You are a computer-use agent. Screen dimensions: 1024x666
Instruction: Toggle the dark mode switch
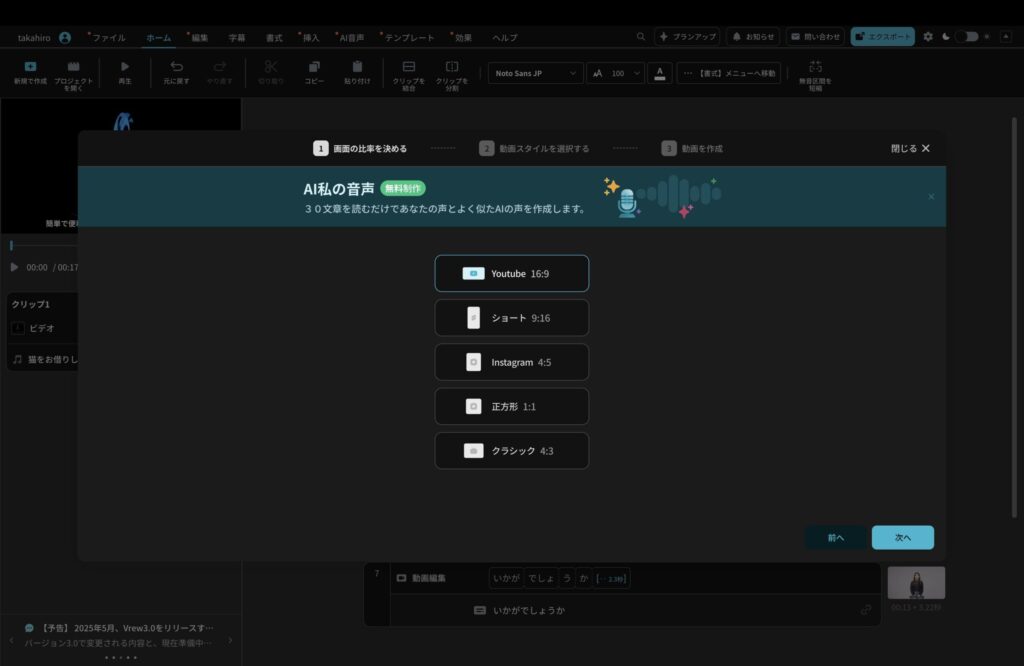(x=967, y=37)
